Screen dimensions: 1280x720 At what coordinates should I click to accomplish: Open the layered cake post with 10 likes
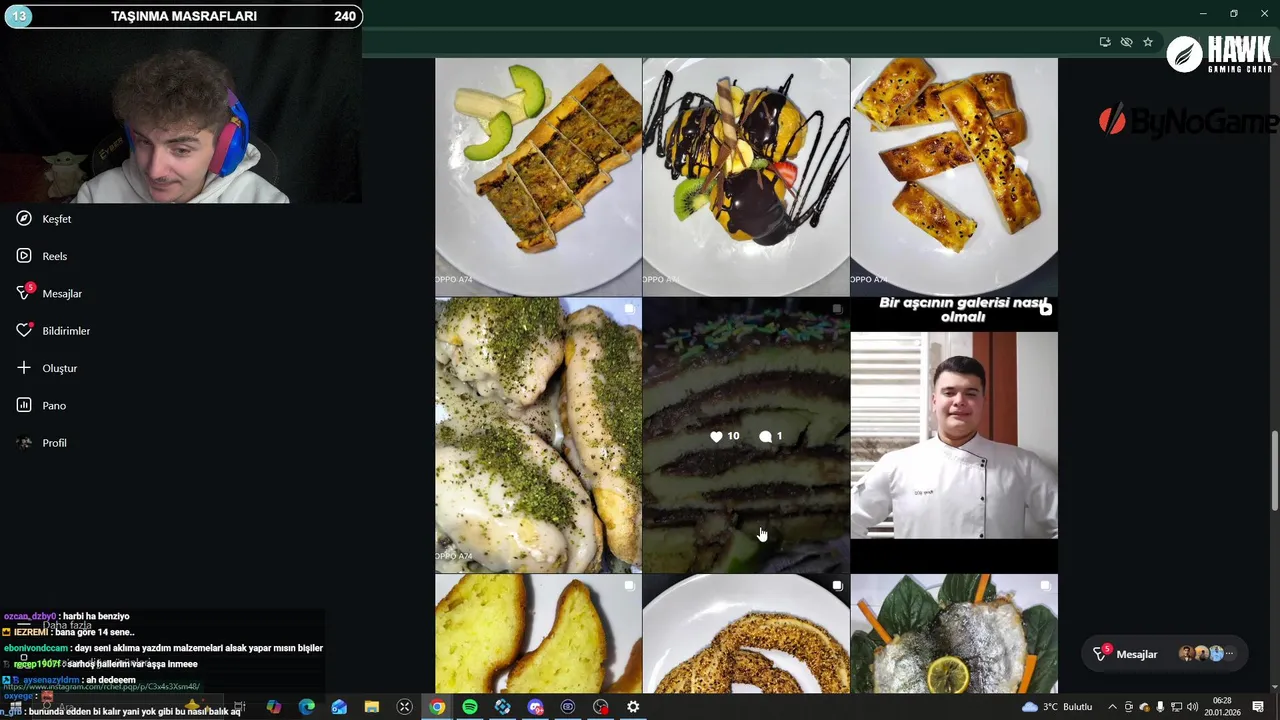746,435
